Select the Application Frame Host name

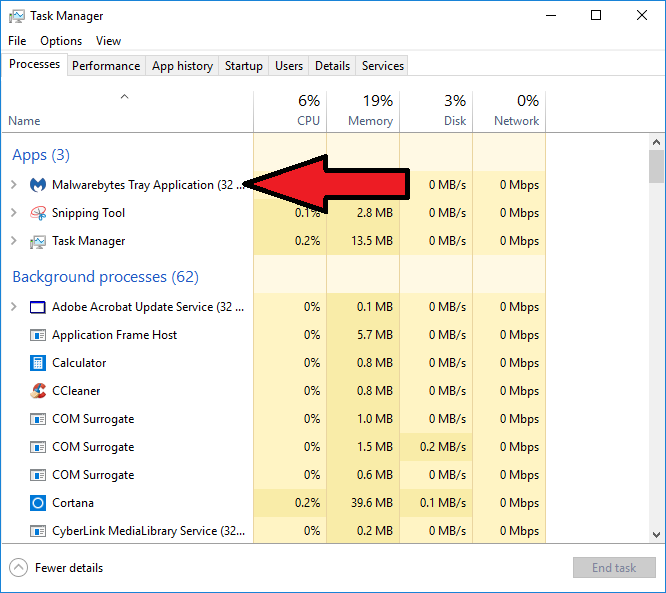point(114,335)
